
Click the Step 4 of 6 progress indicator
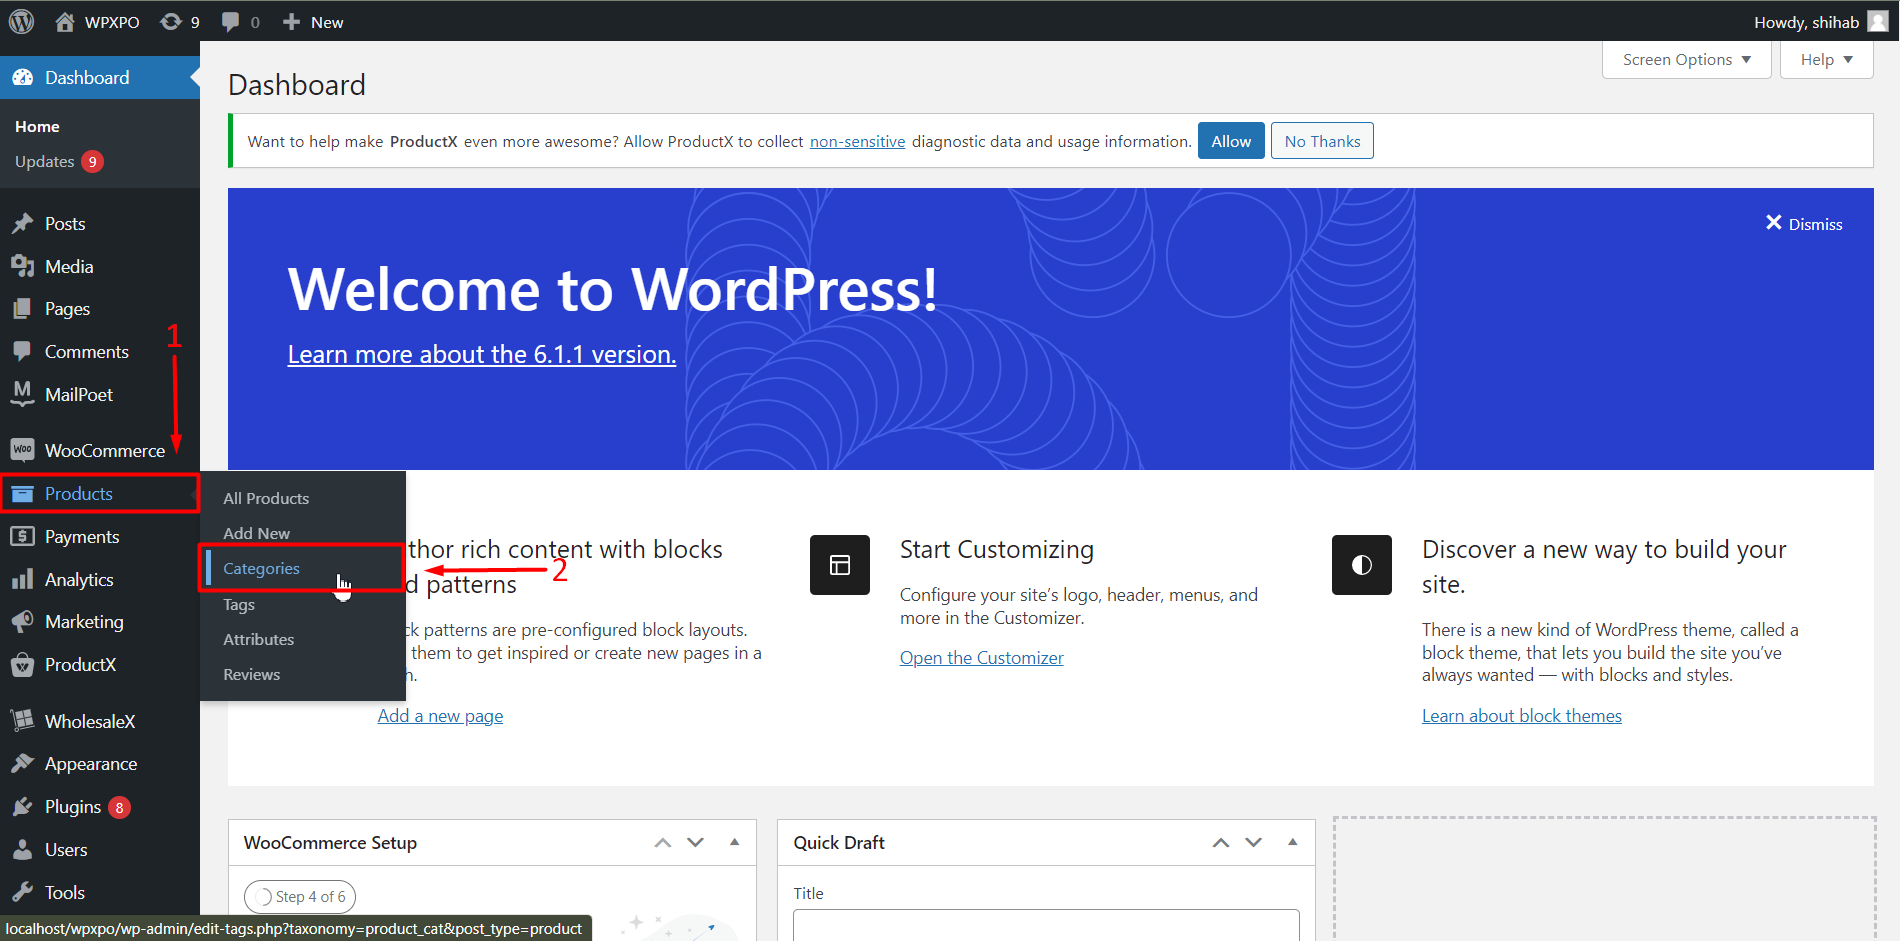point(300,896)
